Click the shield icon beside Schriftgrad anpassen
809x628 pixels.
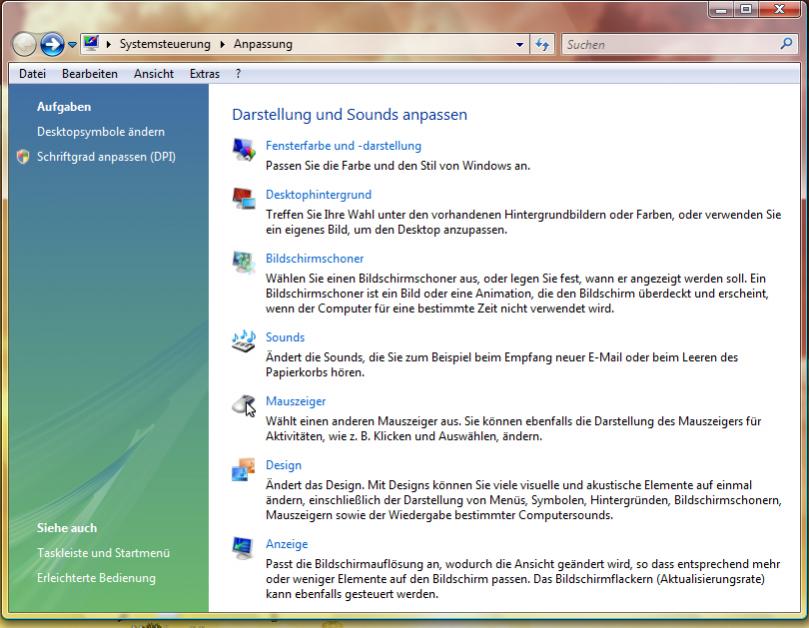(23, 156)
